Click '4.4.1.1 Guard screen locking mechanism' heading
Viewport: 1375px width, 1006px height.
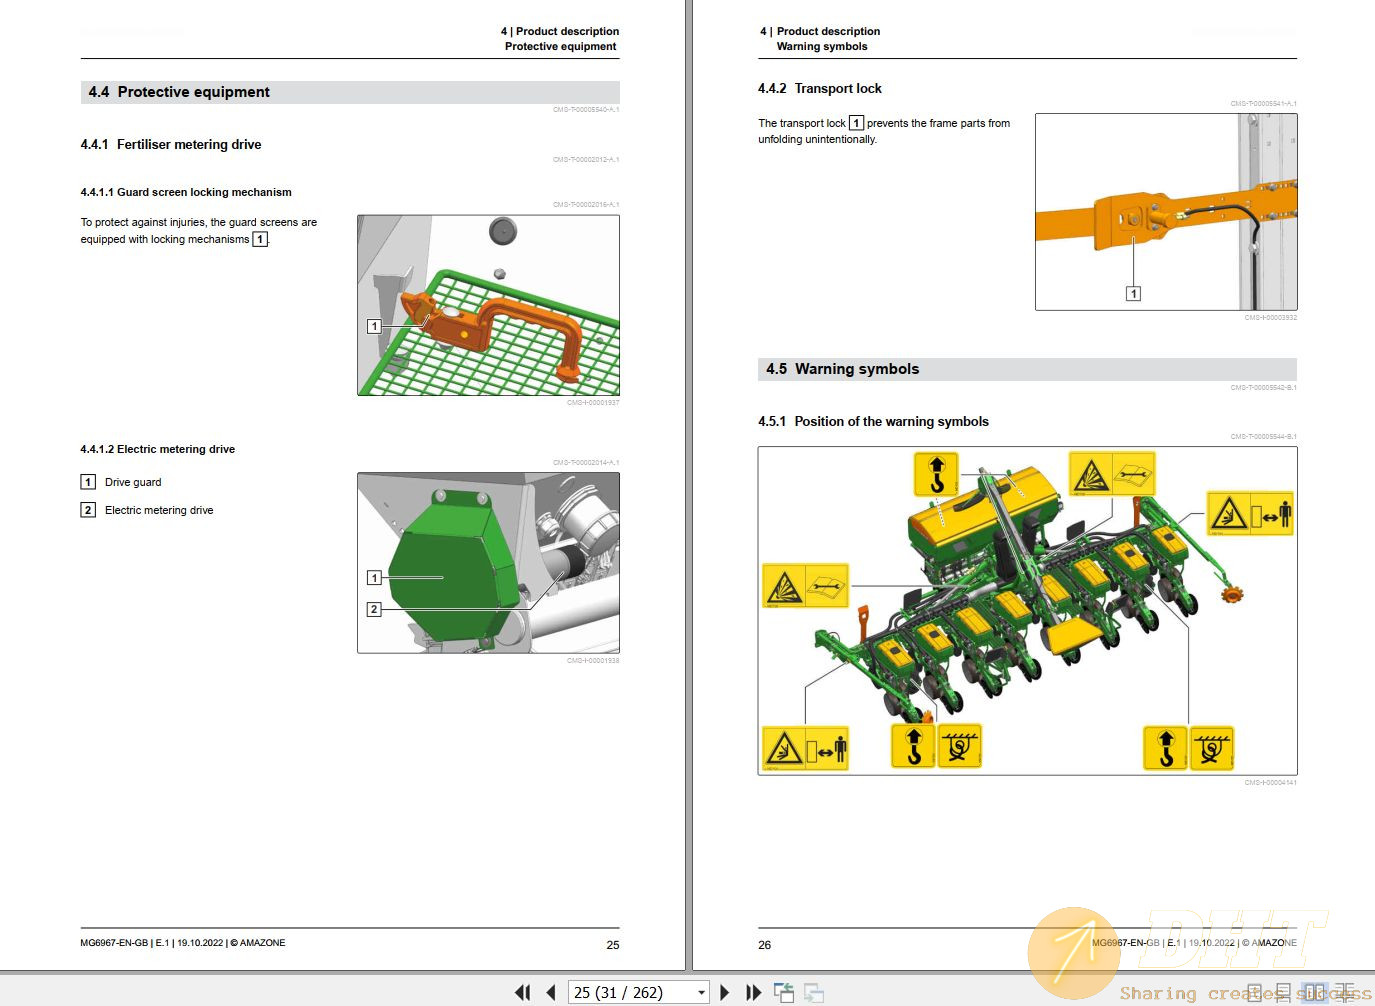[x=186, y=192]
